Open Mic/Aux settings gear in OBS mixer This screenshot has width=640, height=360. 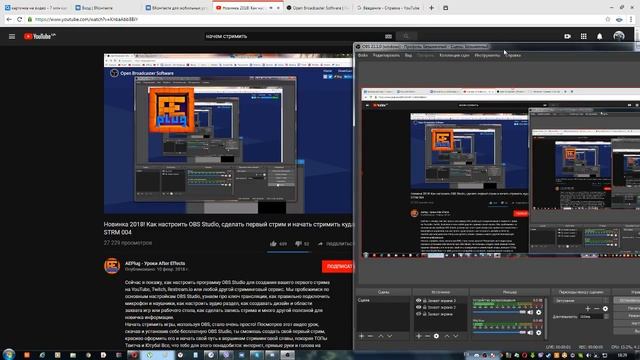[x=538, y=333]
